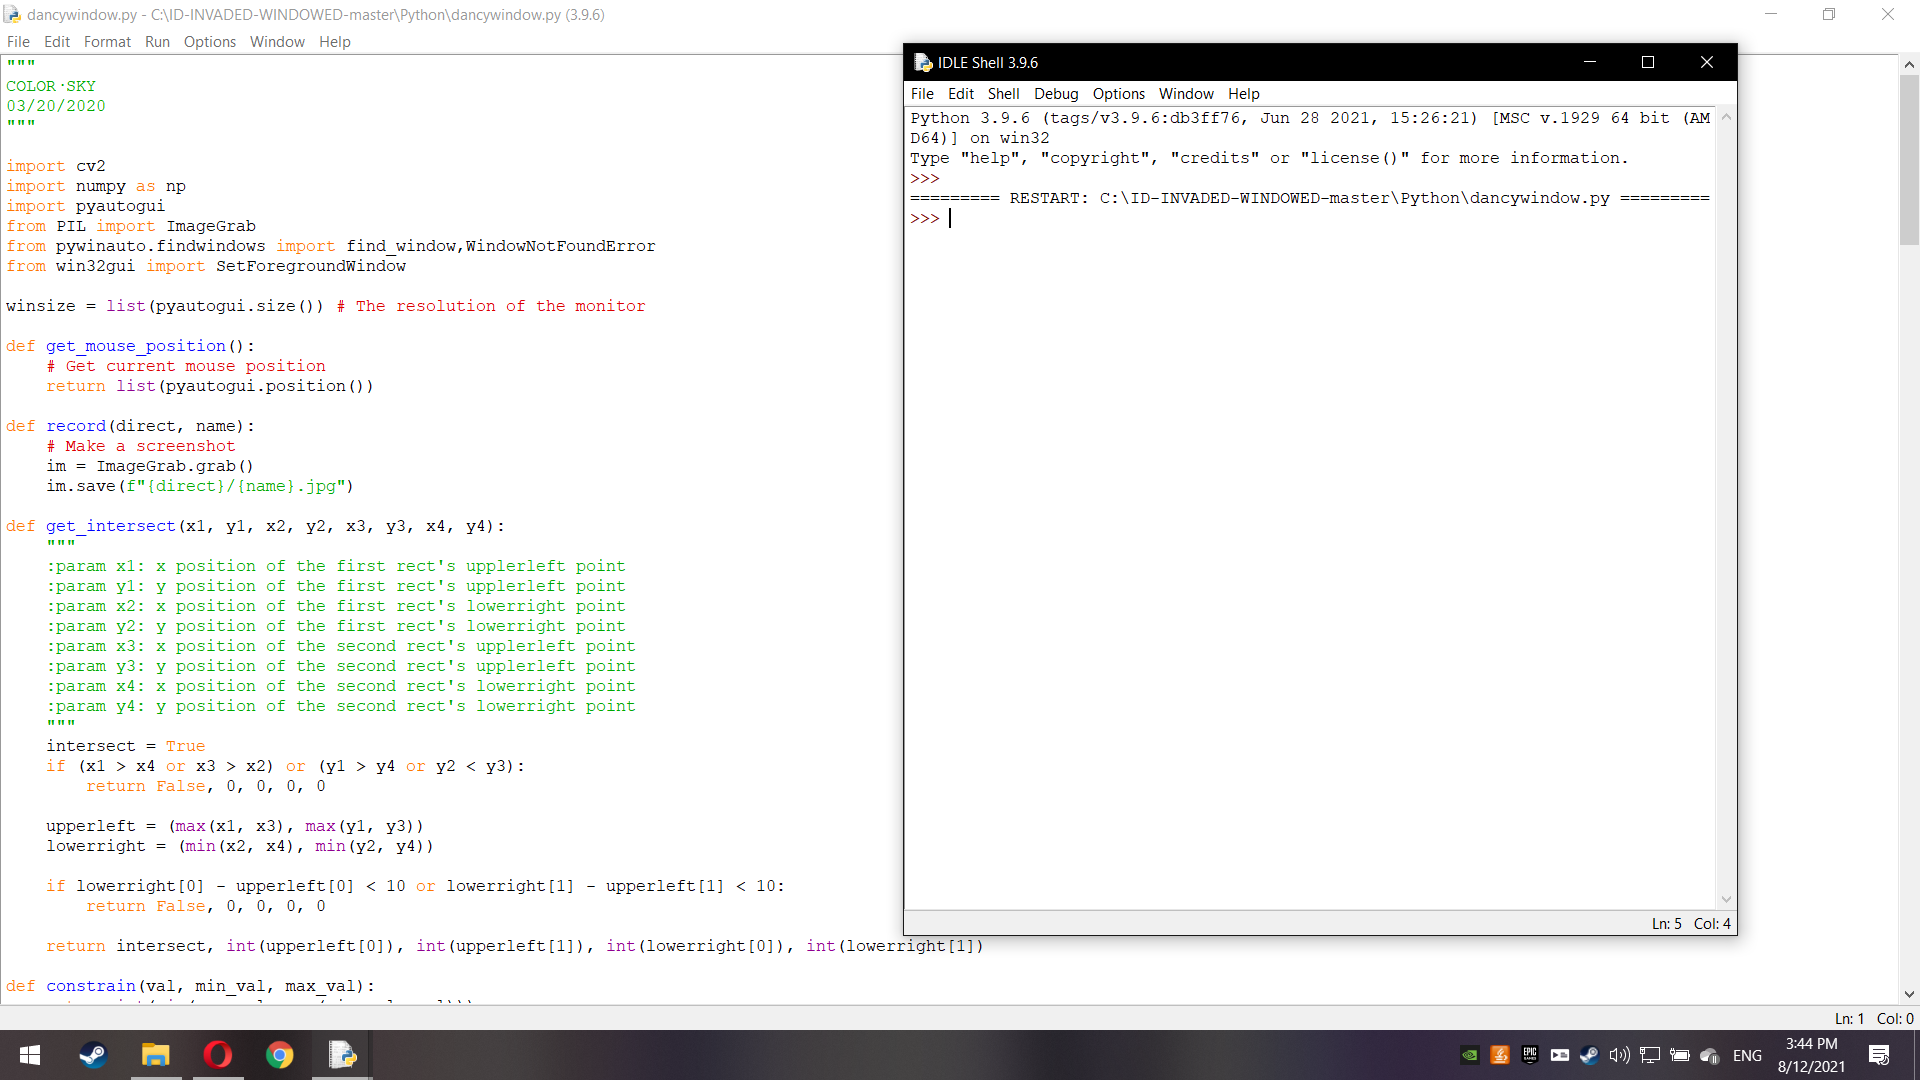This screenshot has width=1920, height=1080.
Task: Open the Edit menu in the editor window
Action: click(57, 42)
